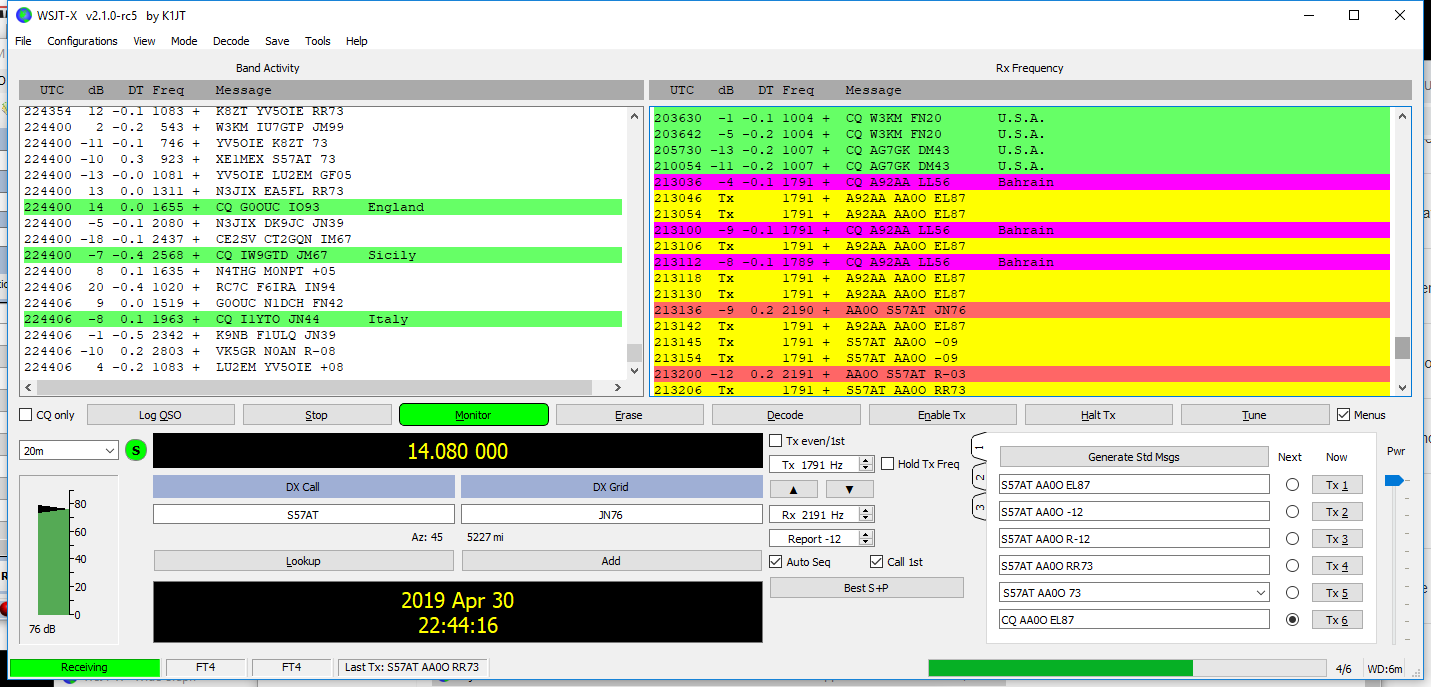Enable Tx even/1st checkbox

tap(776, 441)
